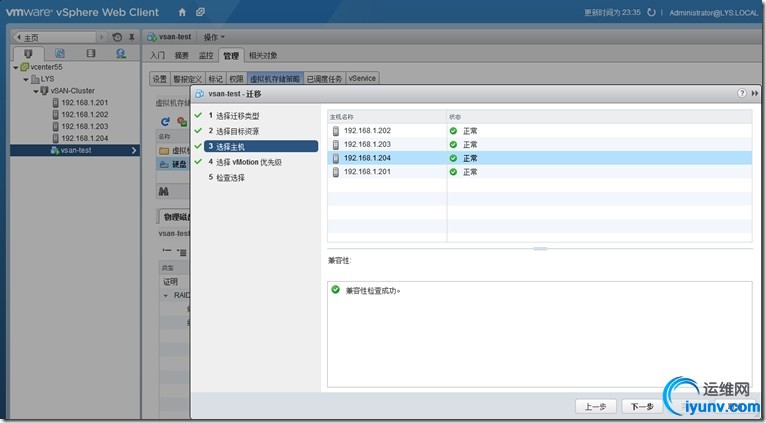Collapse the vcenter55 tree node

16,67
